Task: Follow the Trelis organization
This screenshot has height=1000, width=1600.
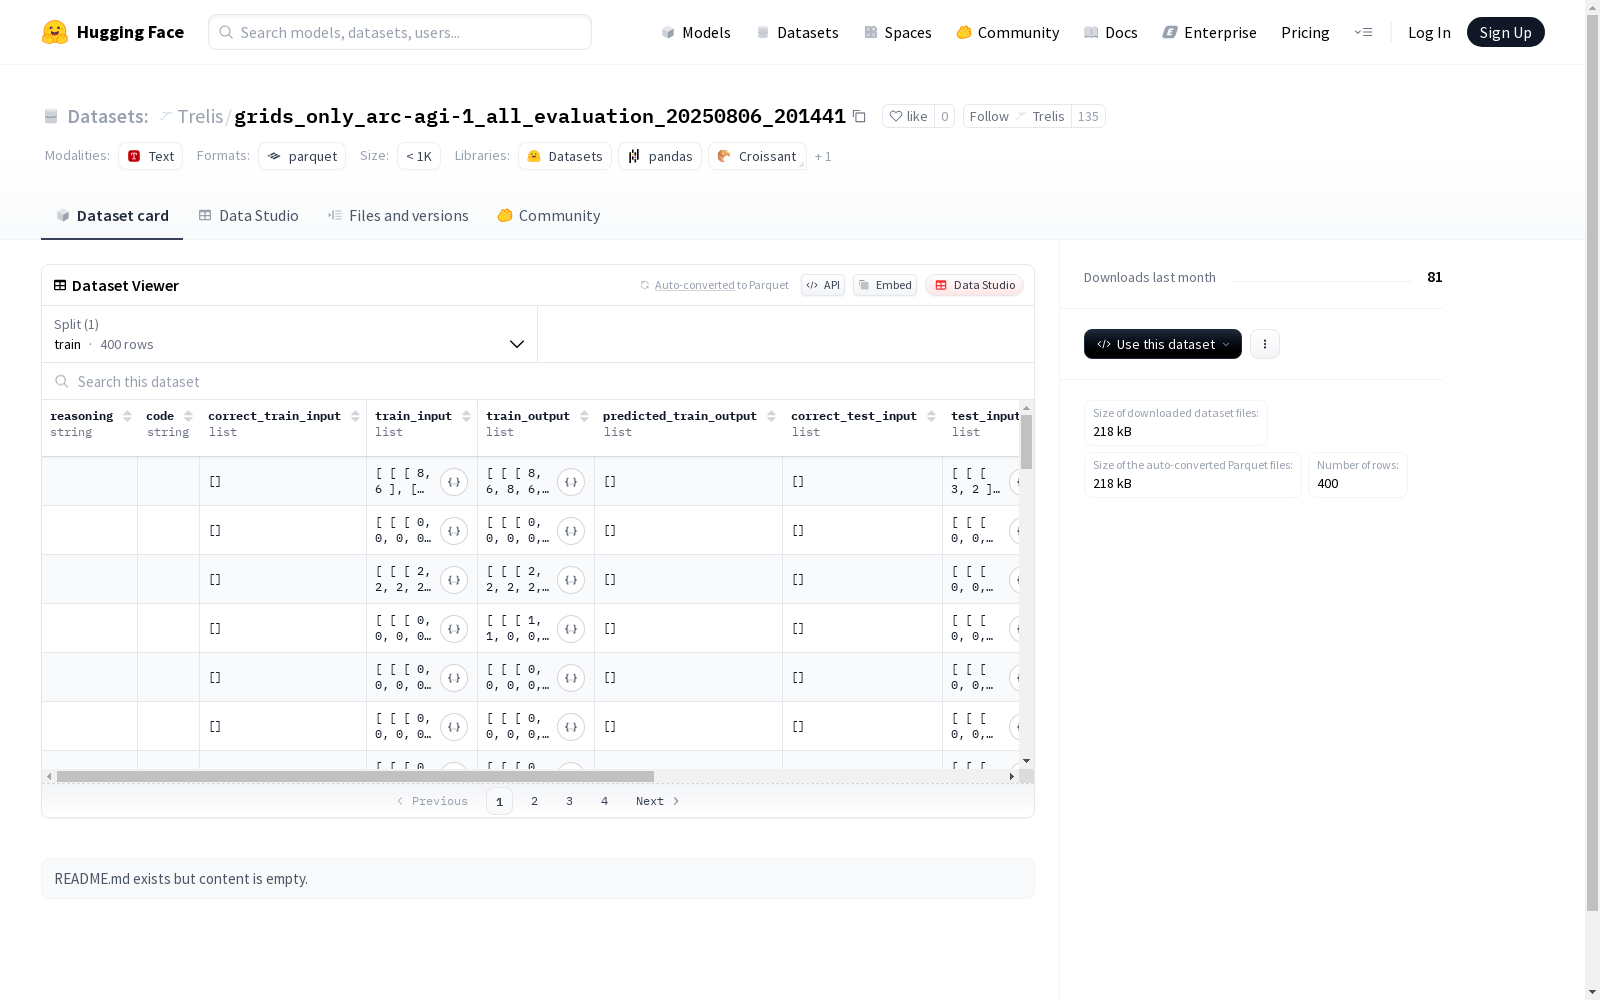Action: coord(1017,116)
